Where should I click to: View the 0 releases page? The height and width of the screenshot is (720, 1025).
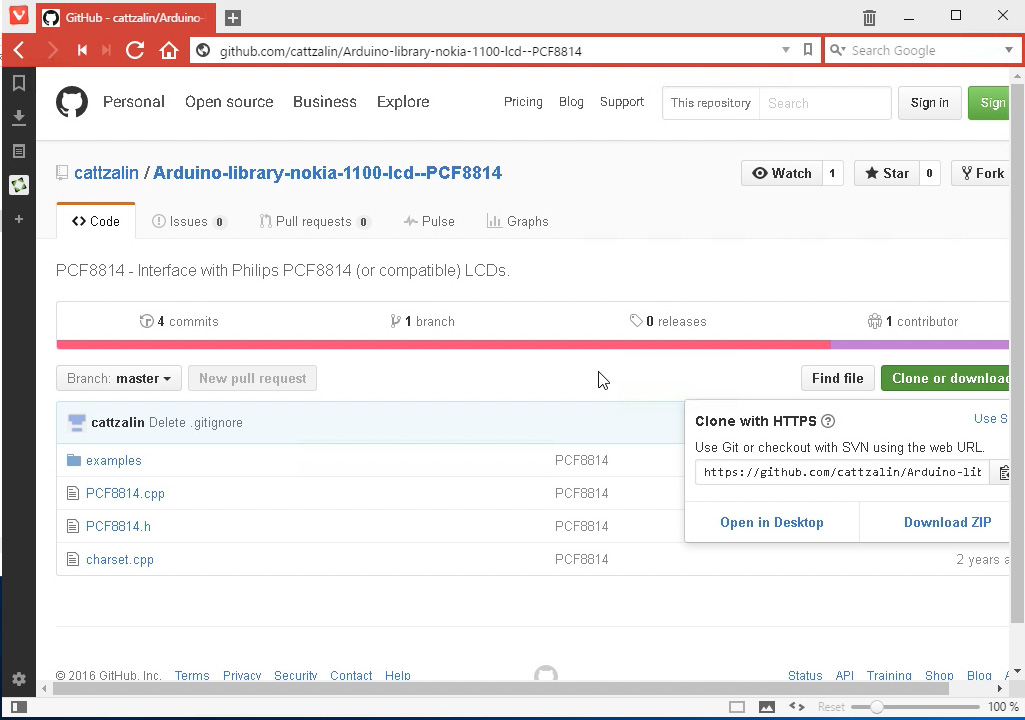point(668,321)
